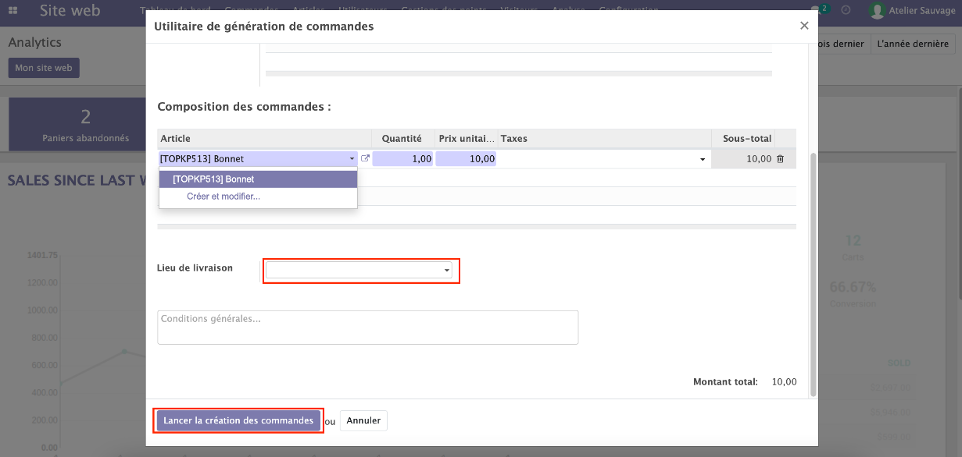Delete the Bonnet order line with trash icon
The width and height of the screenshot is (962, 457).
[x=780, y=159]
